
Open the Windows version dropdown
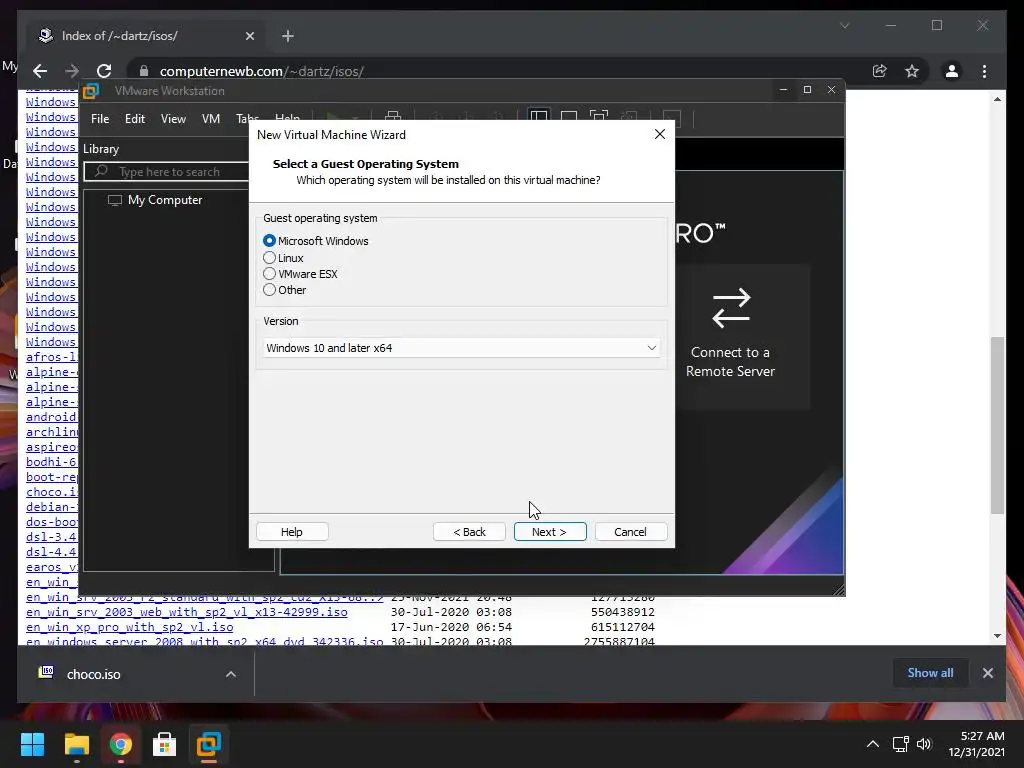462,348
